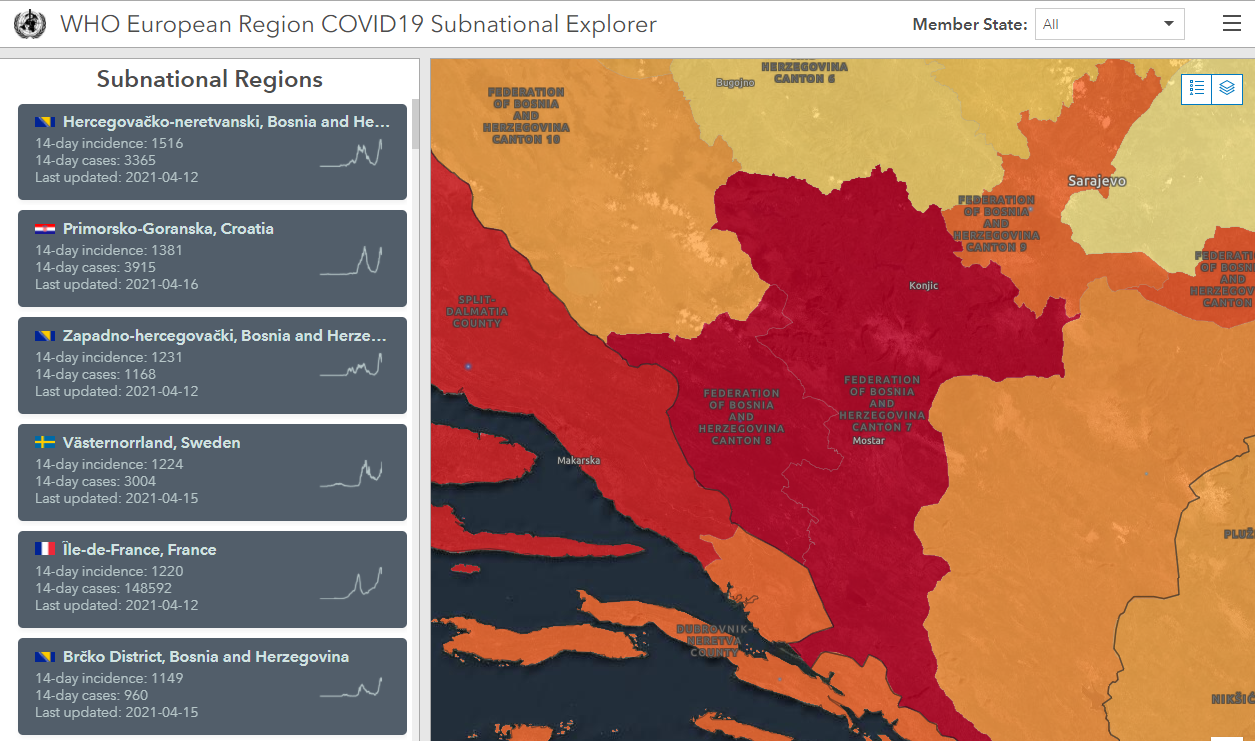Click Sarajevo label on the map
1255x741 pixels.
pos(1097,181)
